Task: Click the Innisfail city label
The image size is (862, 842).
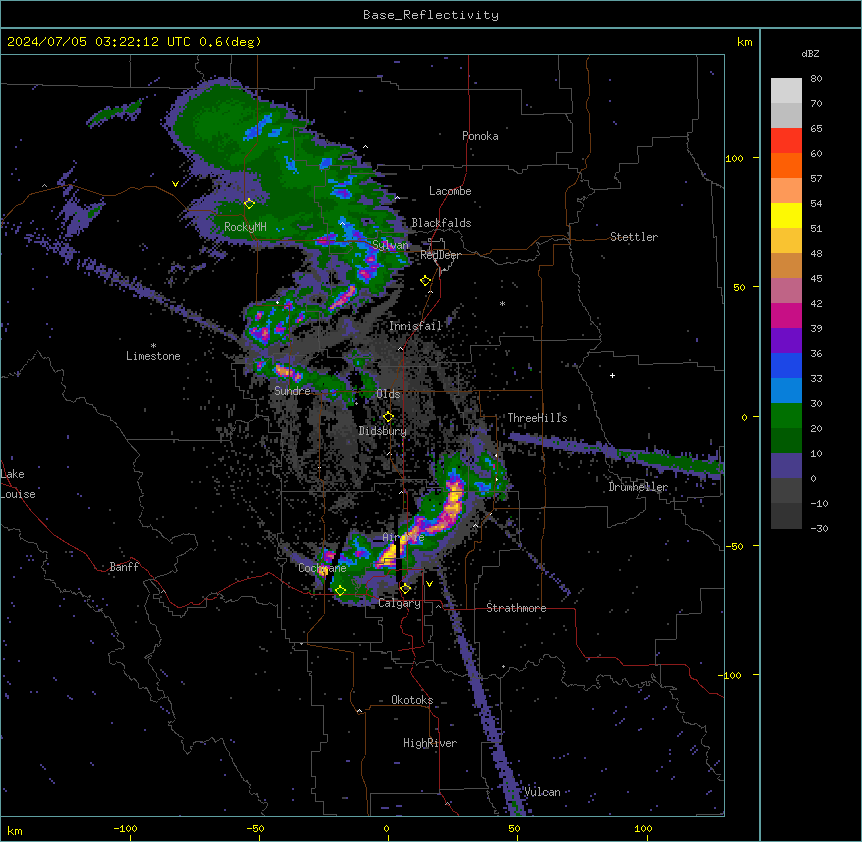Action: click(416, 326)
